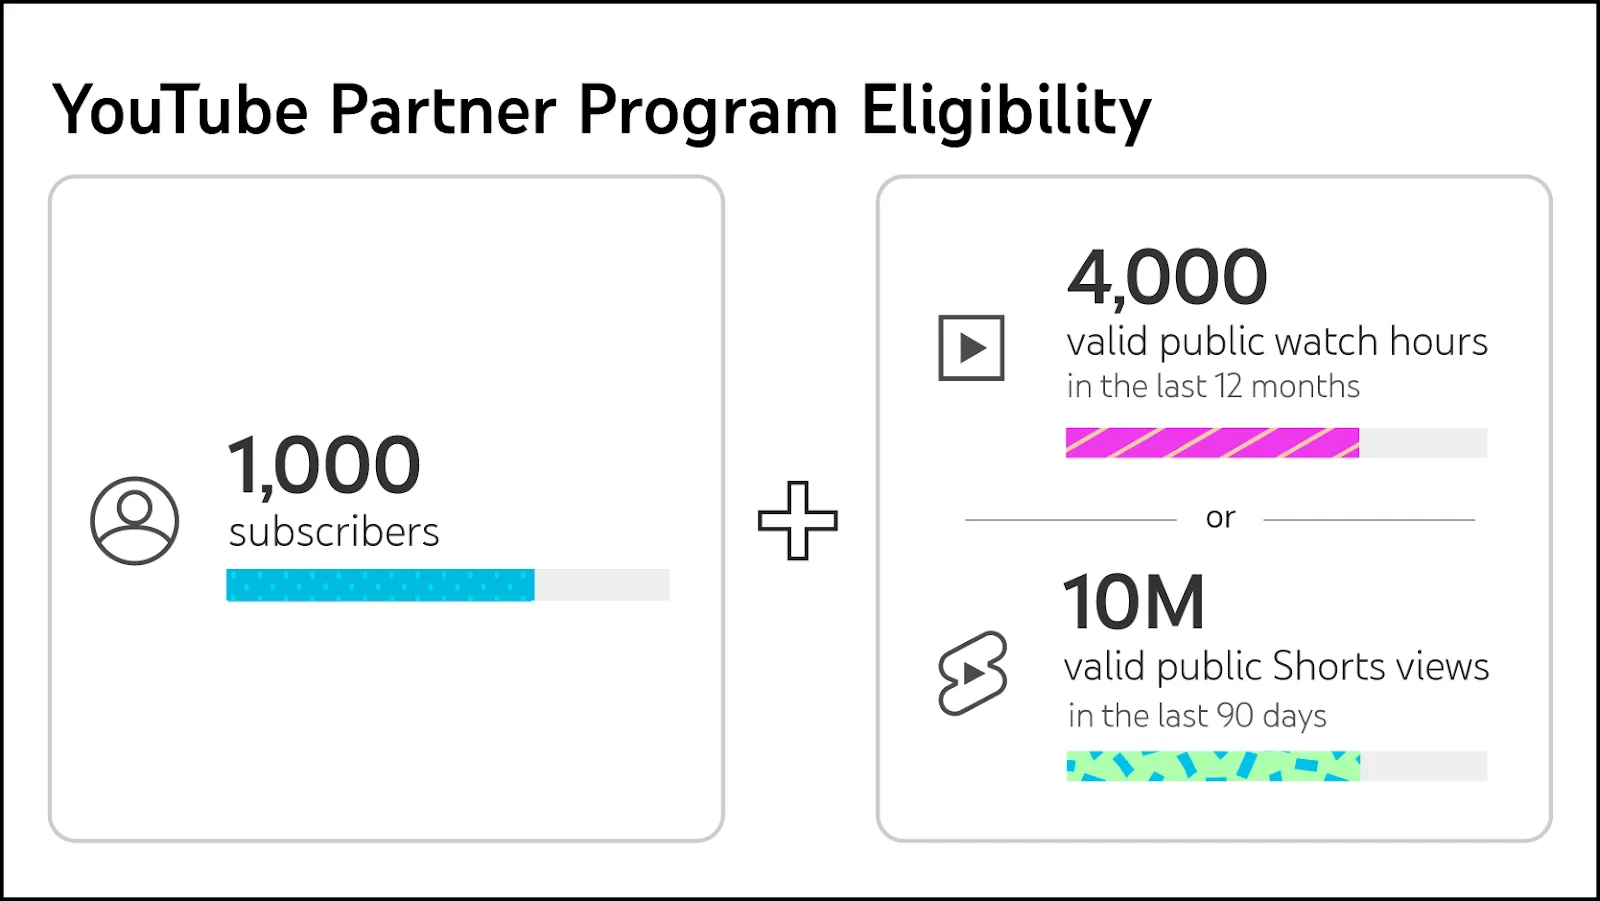Click the unfilled gray end of Shorts bar

click(x=1424, y=766)
